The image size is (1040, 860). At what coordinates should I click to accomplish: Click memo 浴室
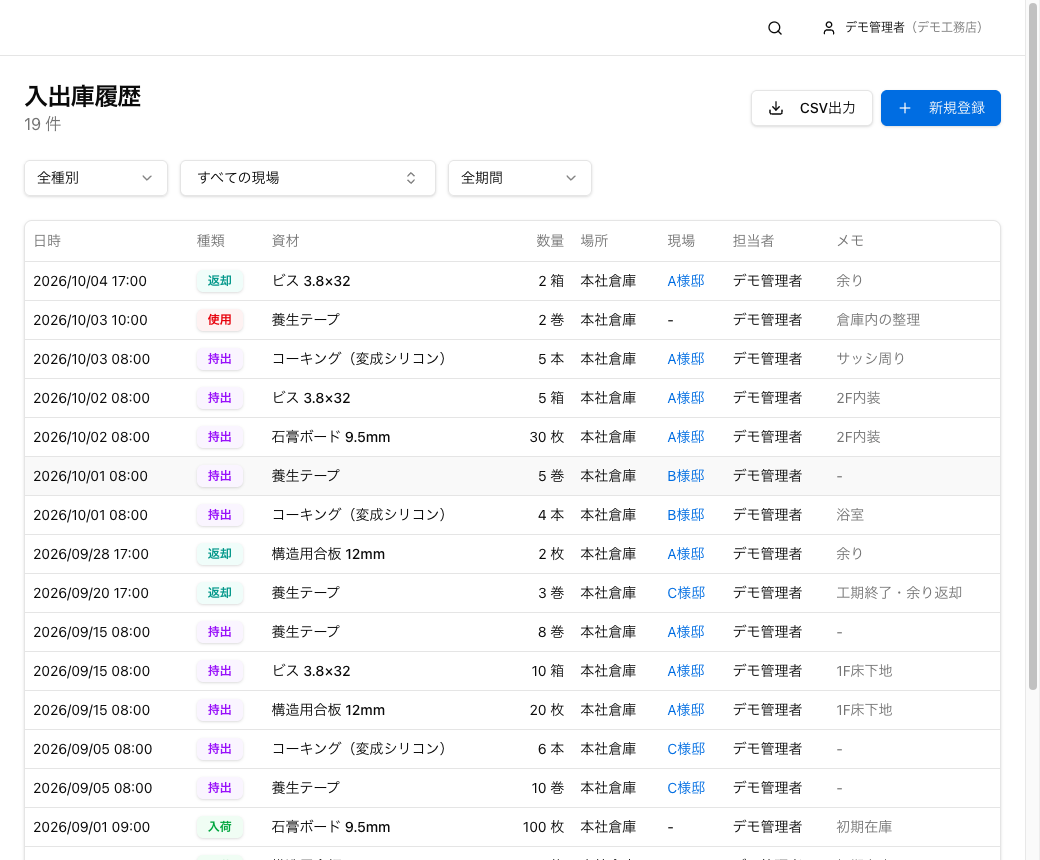[850, 515]
